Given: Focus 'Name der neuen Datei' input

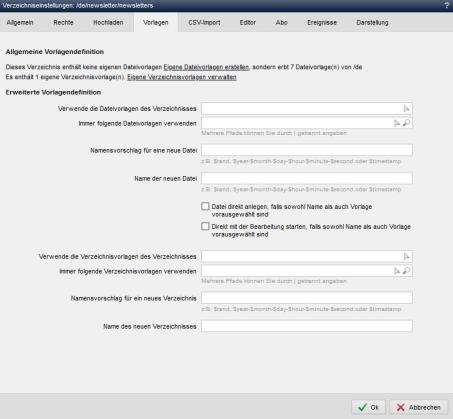Looking at the screenshot, I should pyautogui.click(x=307, y=178).
